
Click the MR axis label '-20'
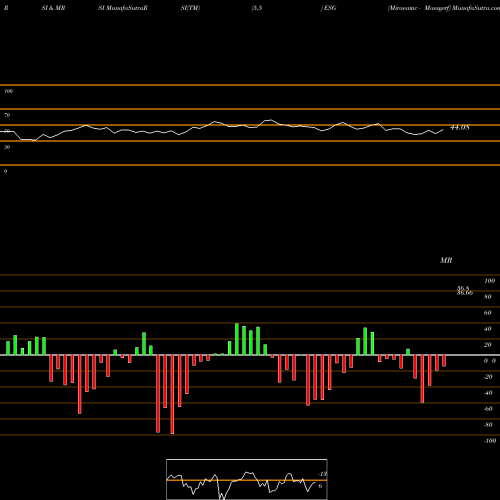click(x=488, y=377)
